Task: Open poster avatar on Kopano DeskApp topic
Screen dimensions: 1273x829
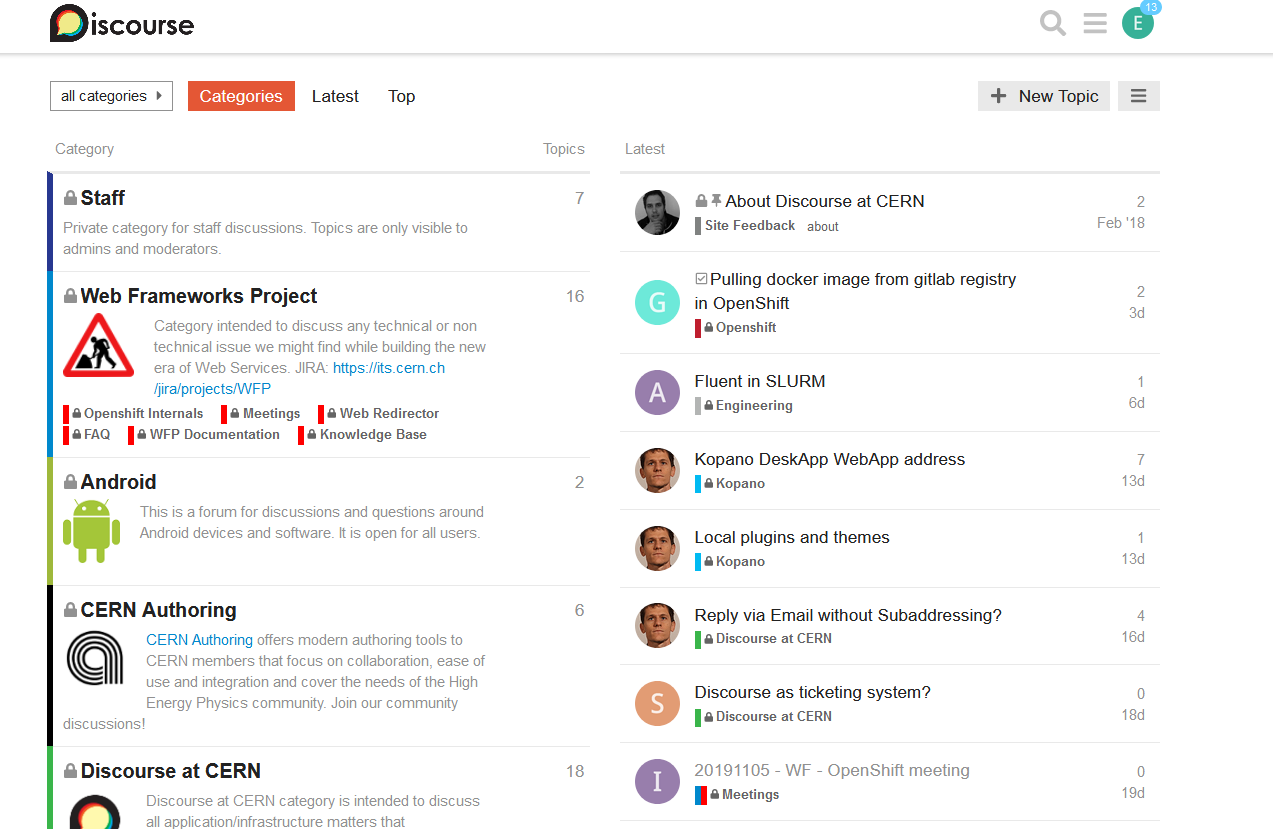Action: [x=657, y=470]
